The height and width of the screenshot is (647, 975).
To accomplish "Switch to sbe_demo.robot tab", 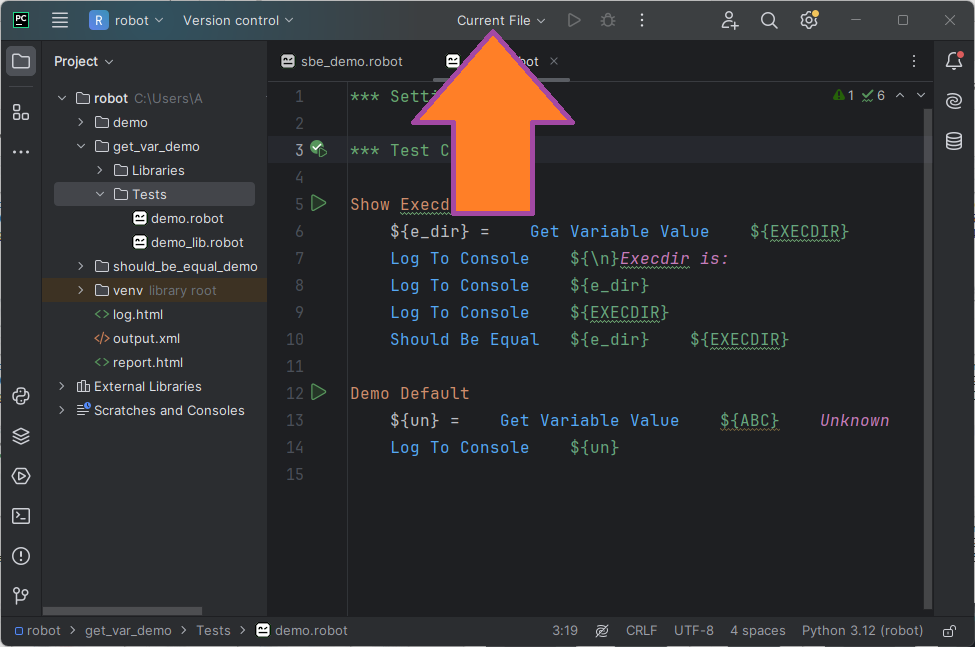I will click(342, 61).
